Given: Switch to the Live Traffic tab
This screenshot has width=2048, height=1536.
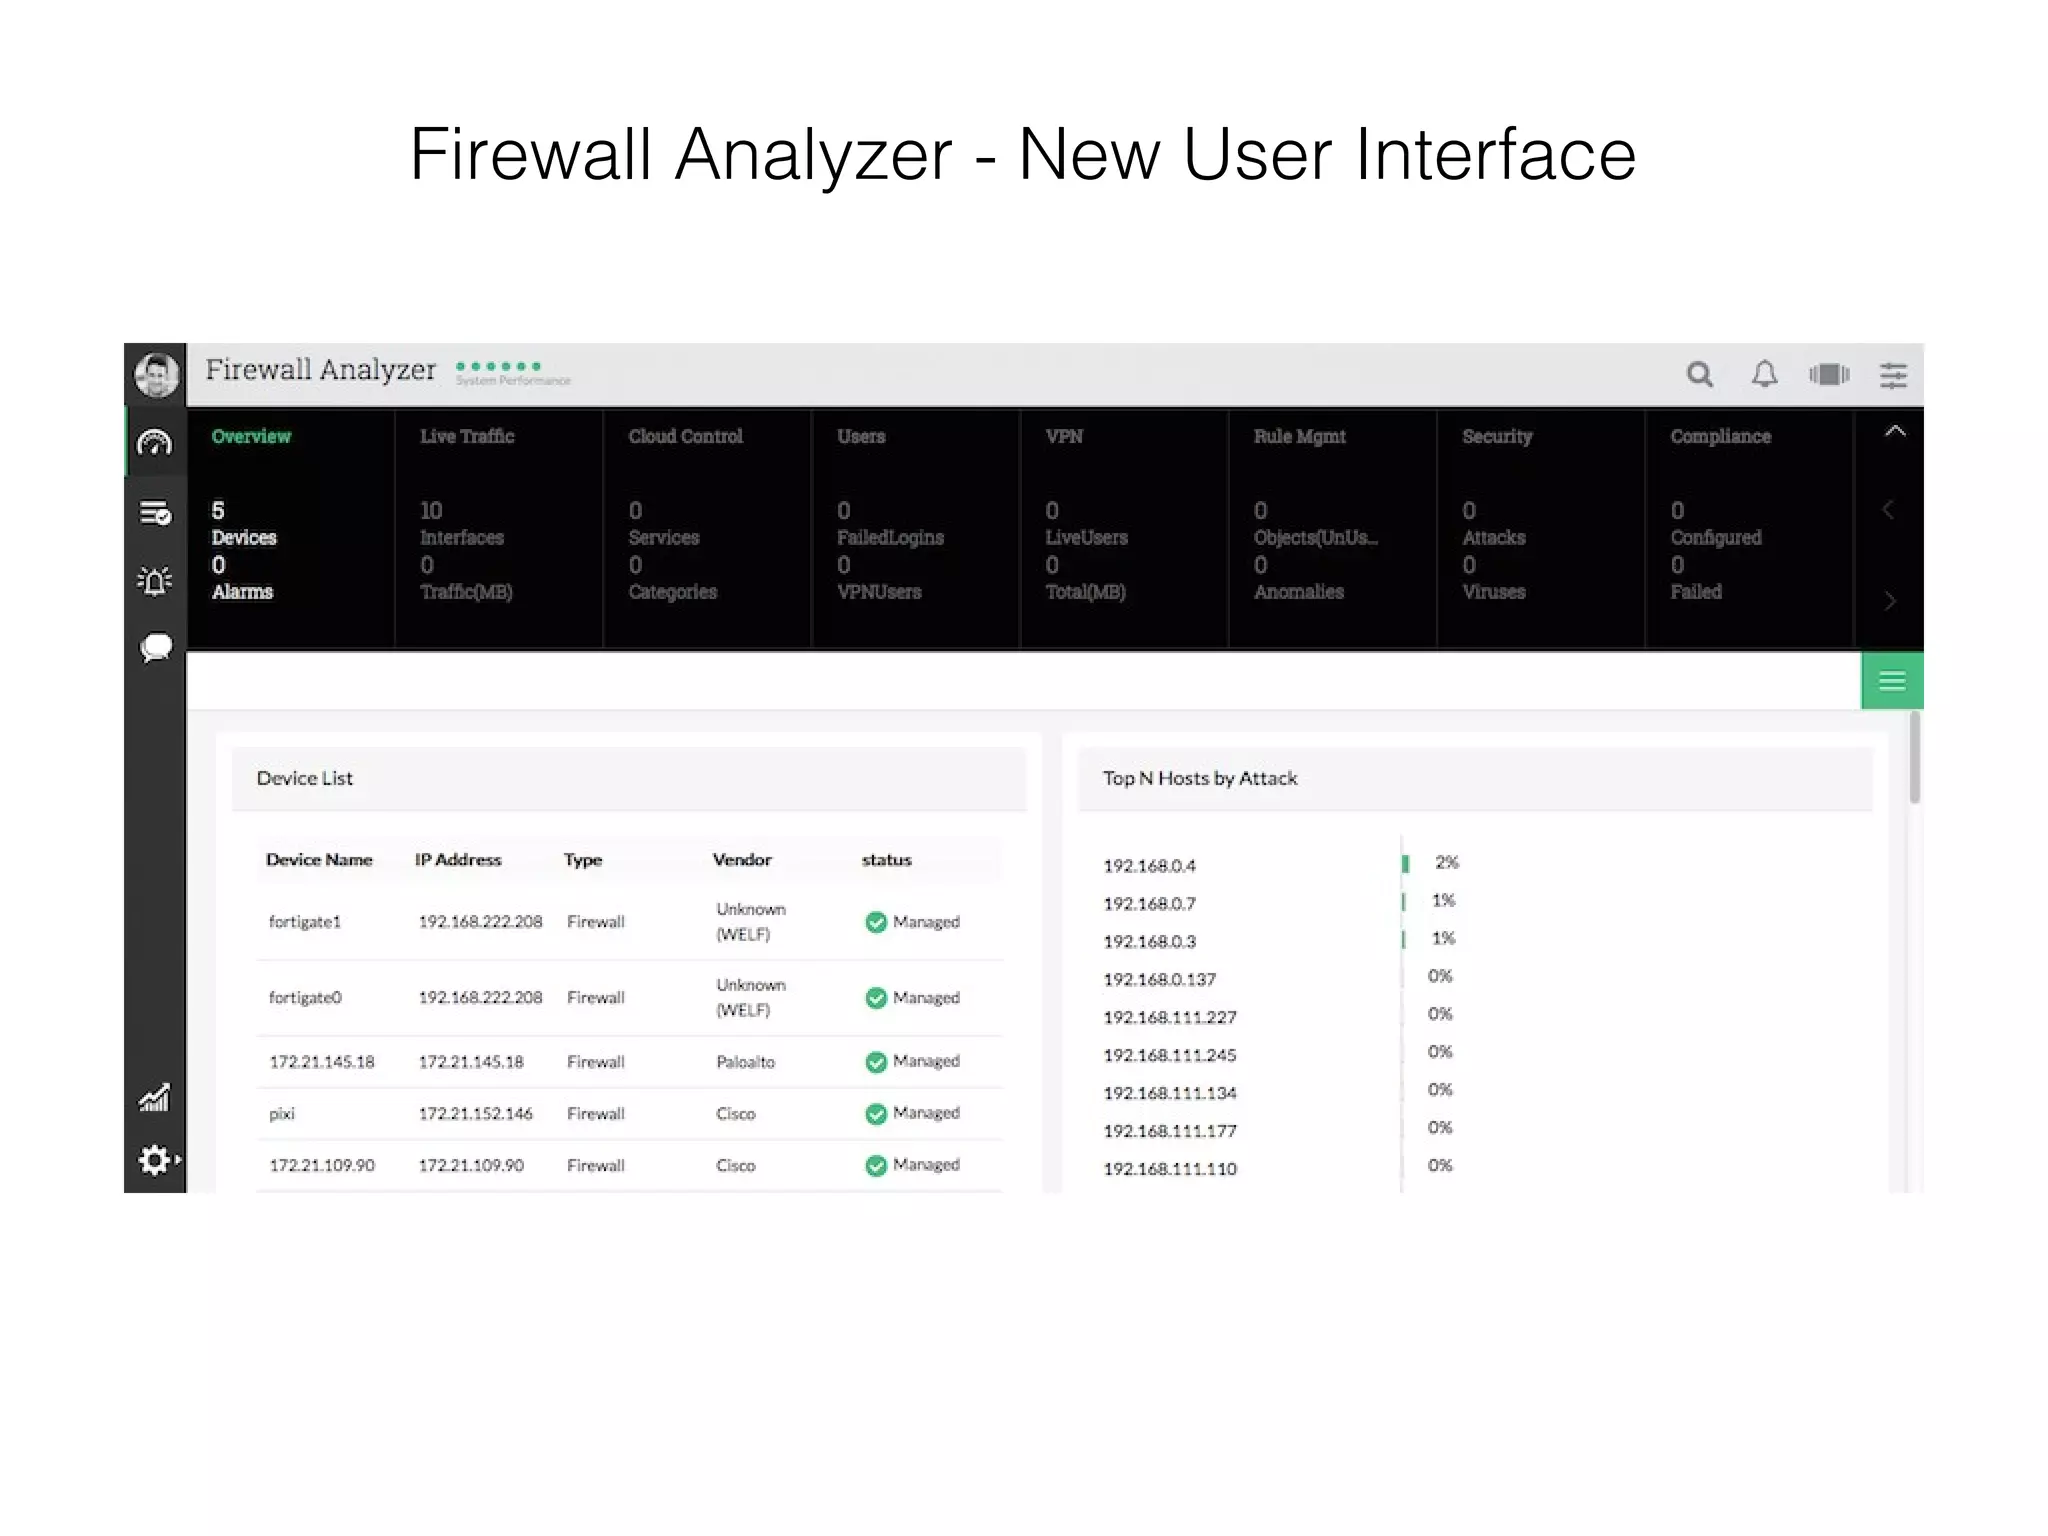Looking at the screenshot, I should tap(467, 437).
